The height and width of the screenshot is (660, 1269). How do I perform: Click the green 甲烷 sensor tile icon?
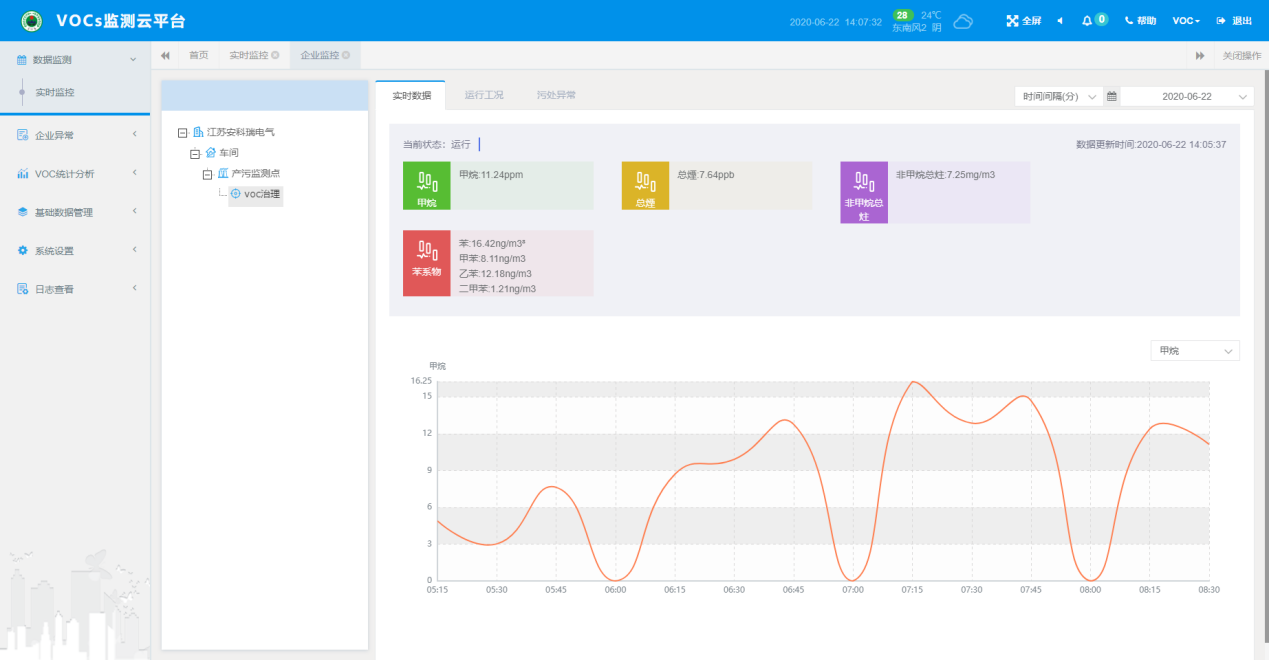click(x=426, y=186)
